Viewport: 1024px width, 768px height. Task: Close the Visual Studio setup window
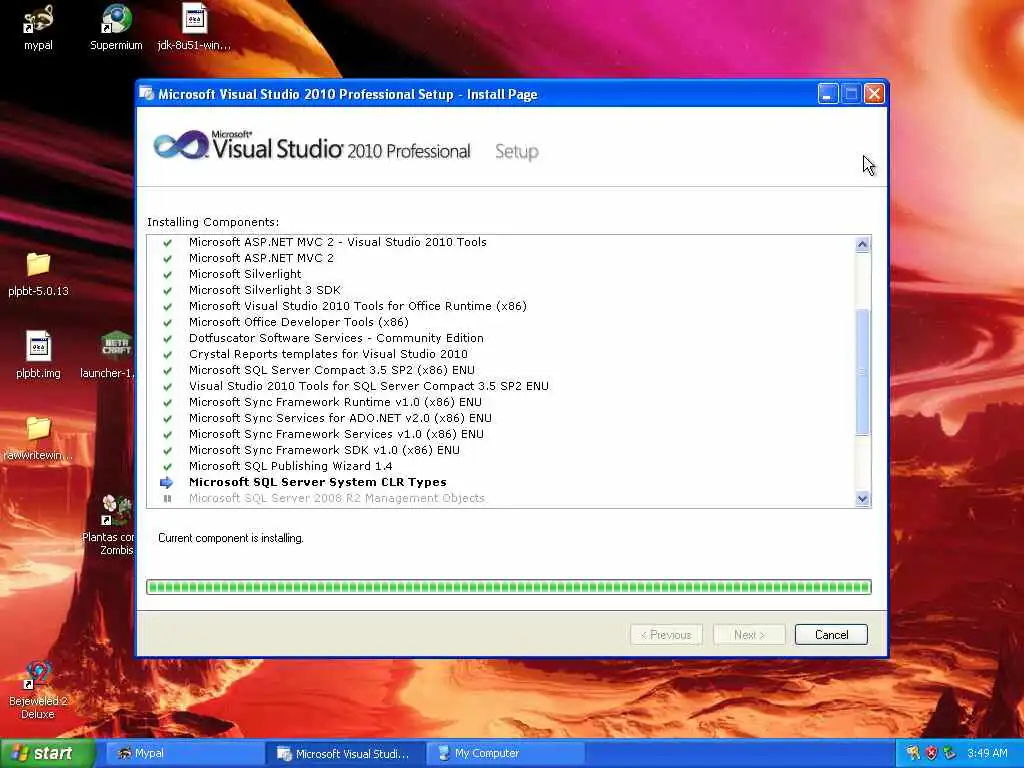874,94
